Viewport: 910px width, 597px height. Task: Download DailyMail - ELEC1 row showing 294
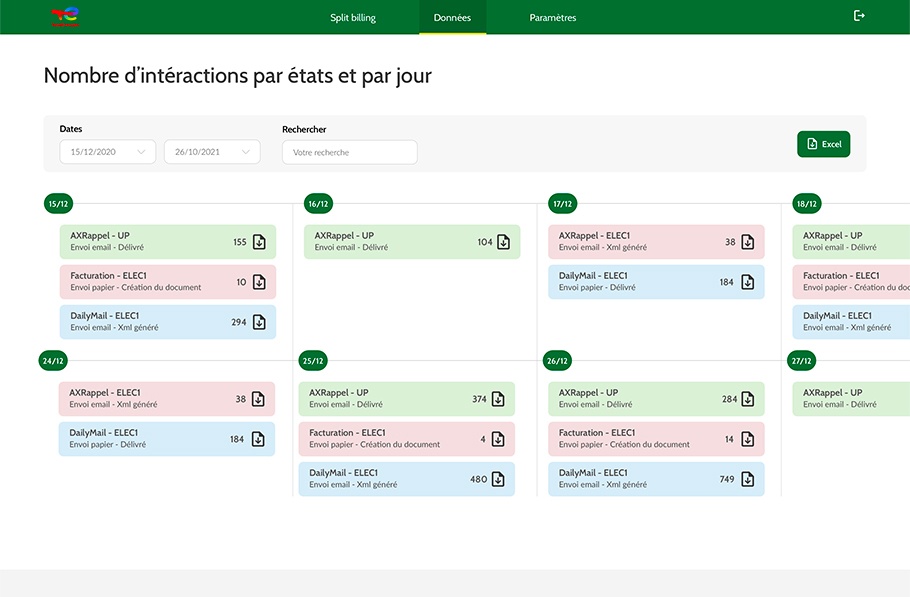click(259, 322)
